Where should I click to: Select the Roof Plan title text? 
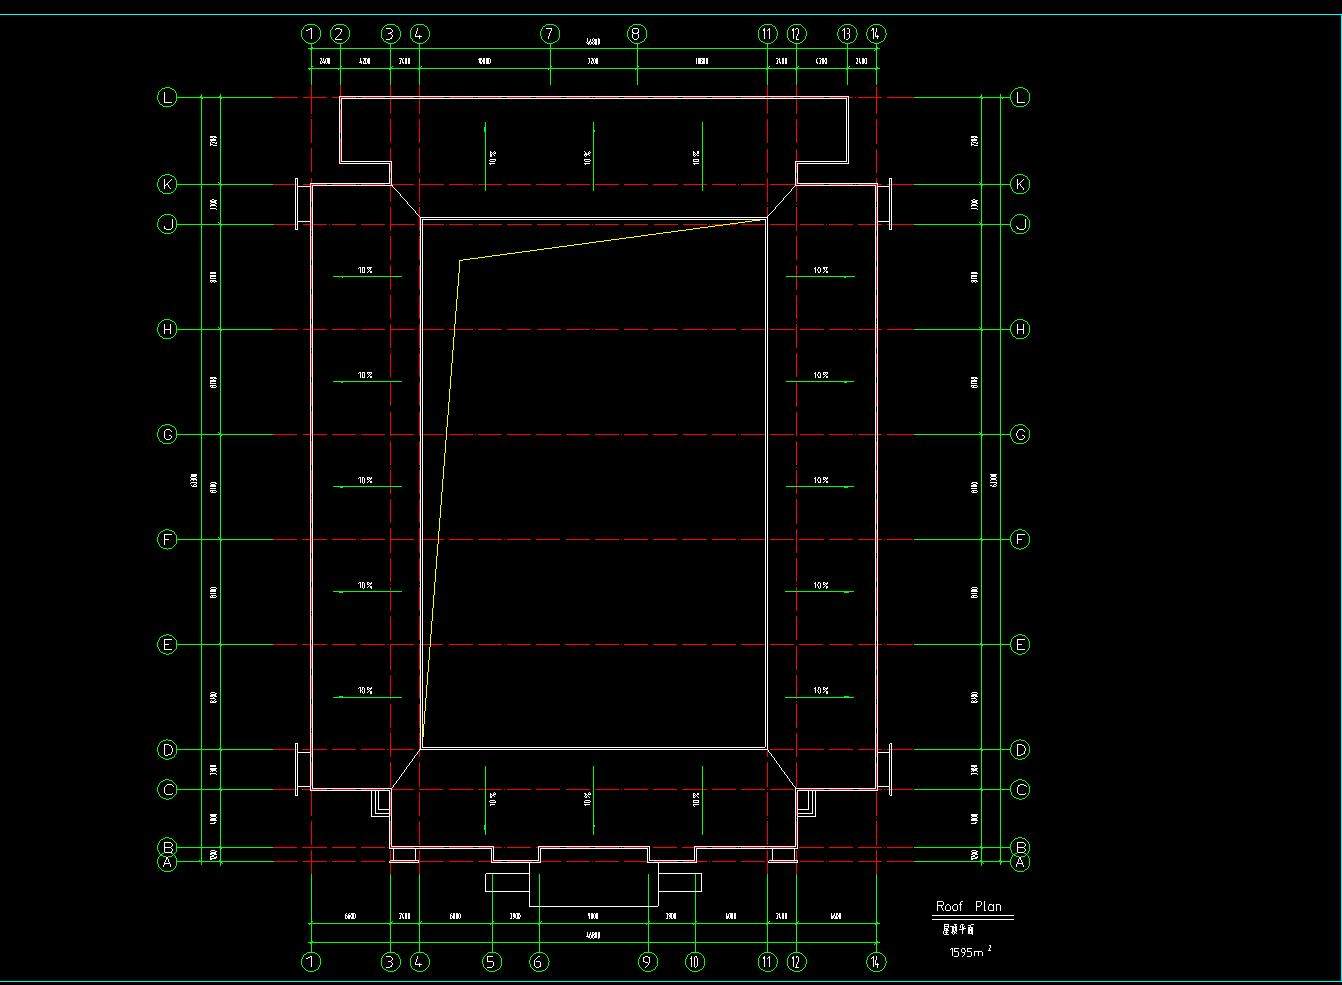tap(968, 907)
